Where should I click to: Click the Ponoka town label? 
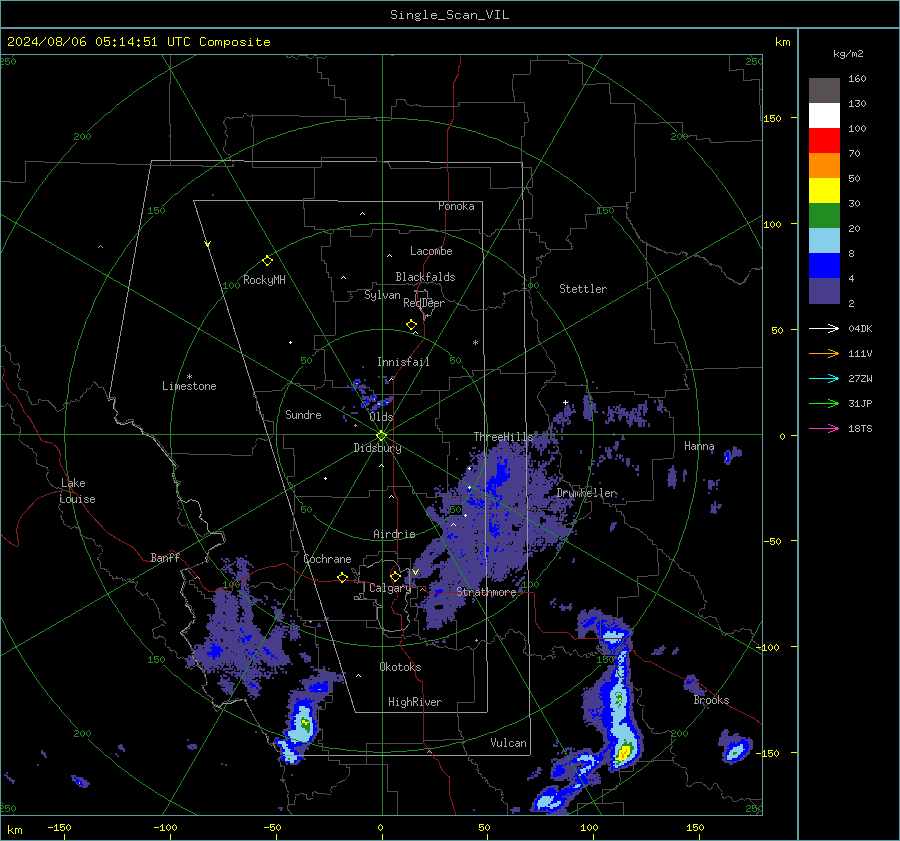[456, 206]
